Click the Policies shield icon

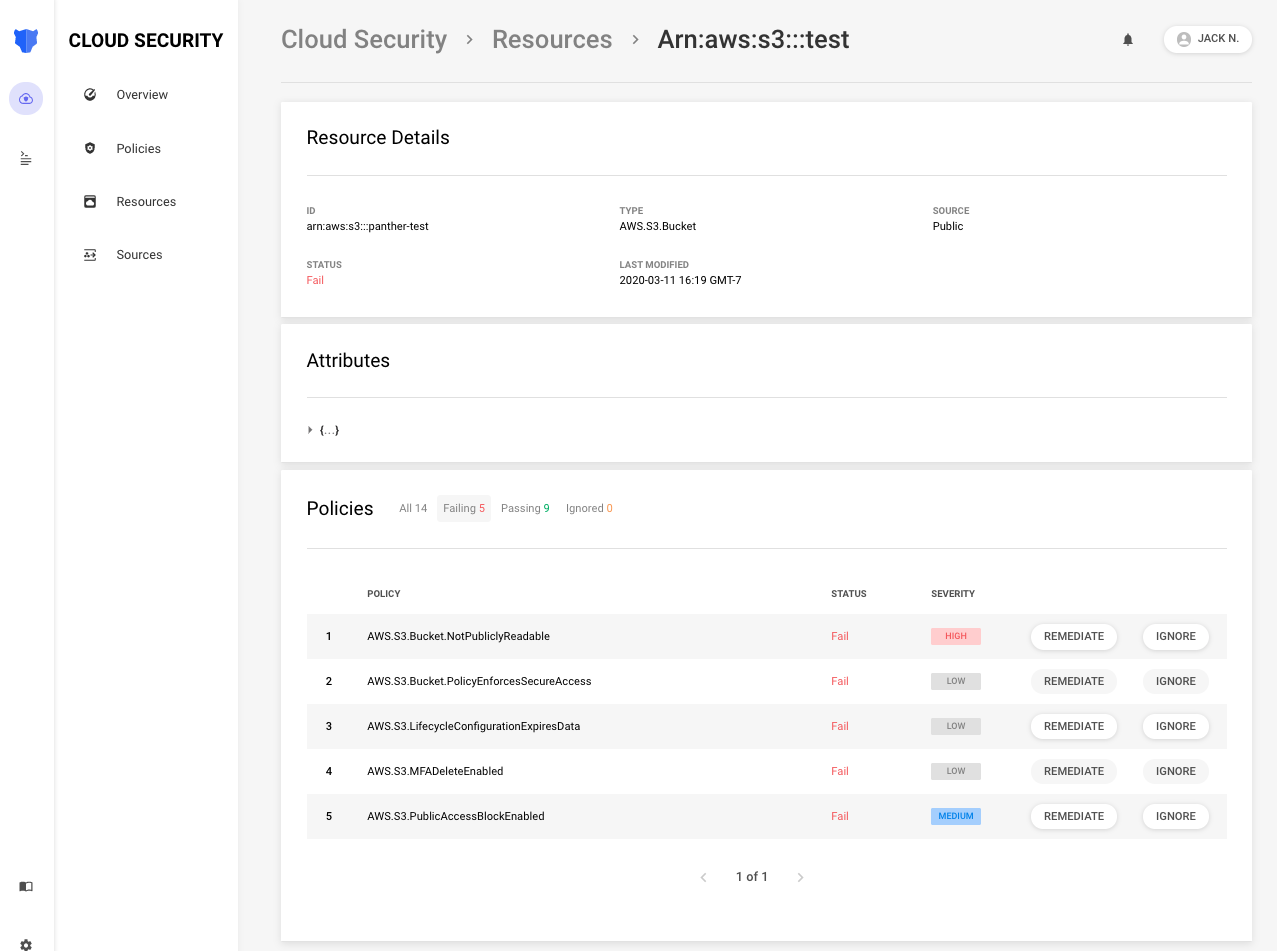click(x=90, y=148)
